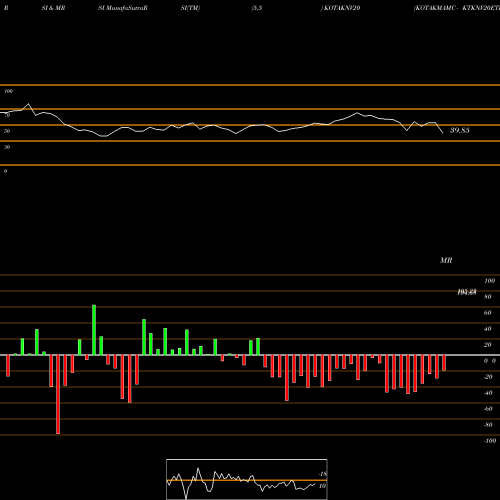Viewport: 500px width, 500px height.
Task: Click the positive '20' label on MR axis
Action: [x=488, y=345]
